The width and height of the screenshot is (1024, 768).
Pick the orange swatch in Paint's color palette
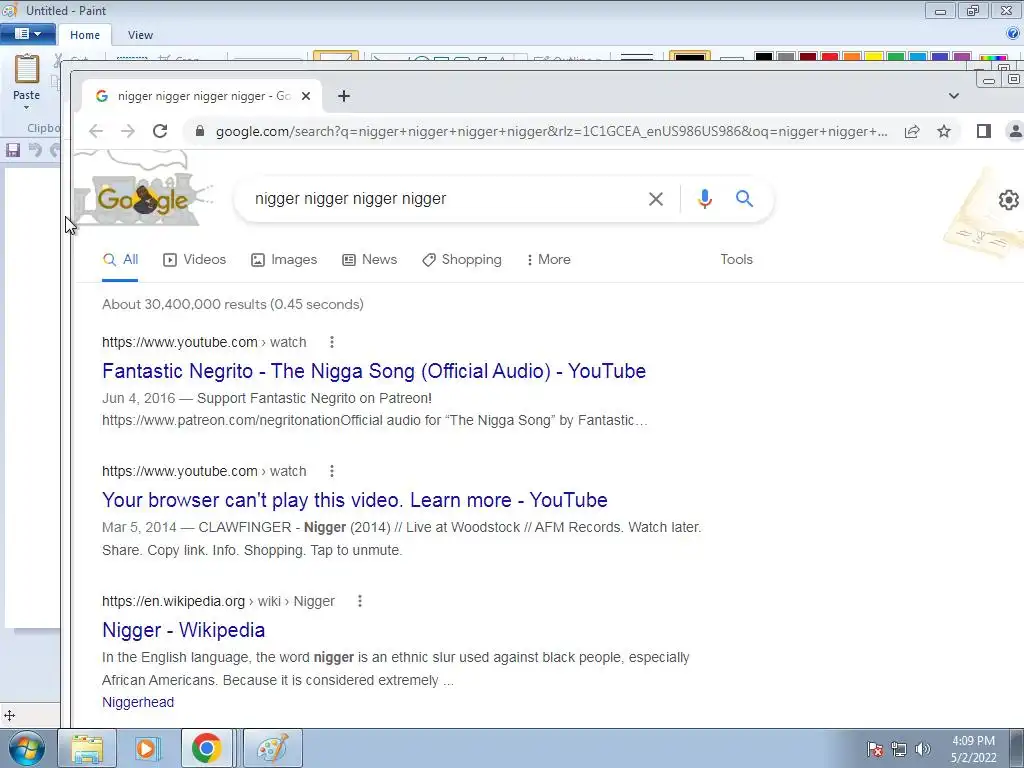852,56
